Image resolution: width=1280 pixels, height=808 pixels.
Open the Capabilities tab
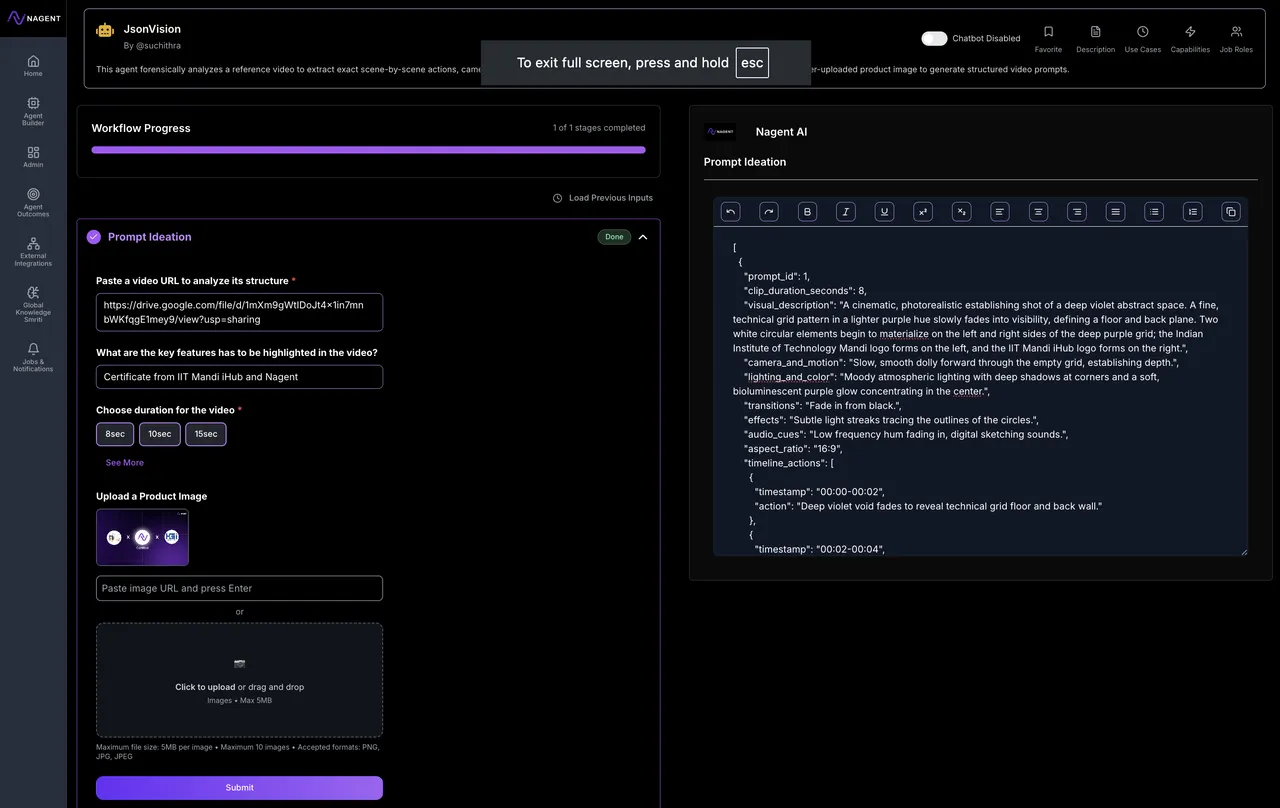point(1189,38)
